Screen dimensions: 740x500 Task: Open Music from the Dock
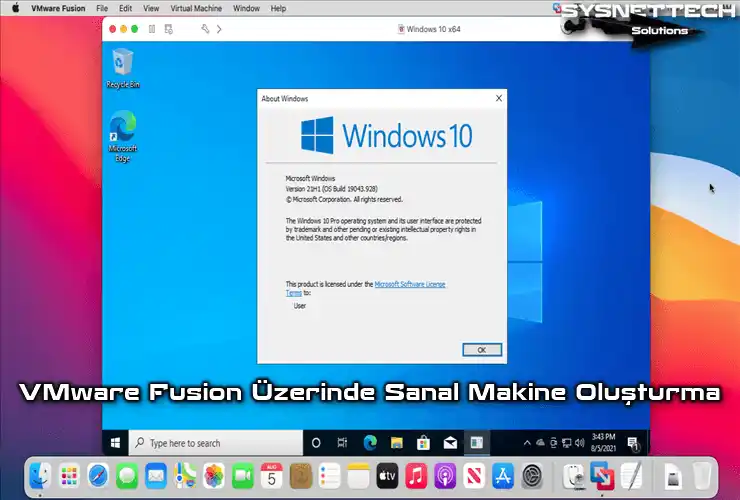416,476
